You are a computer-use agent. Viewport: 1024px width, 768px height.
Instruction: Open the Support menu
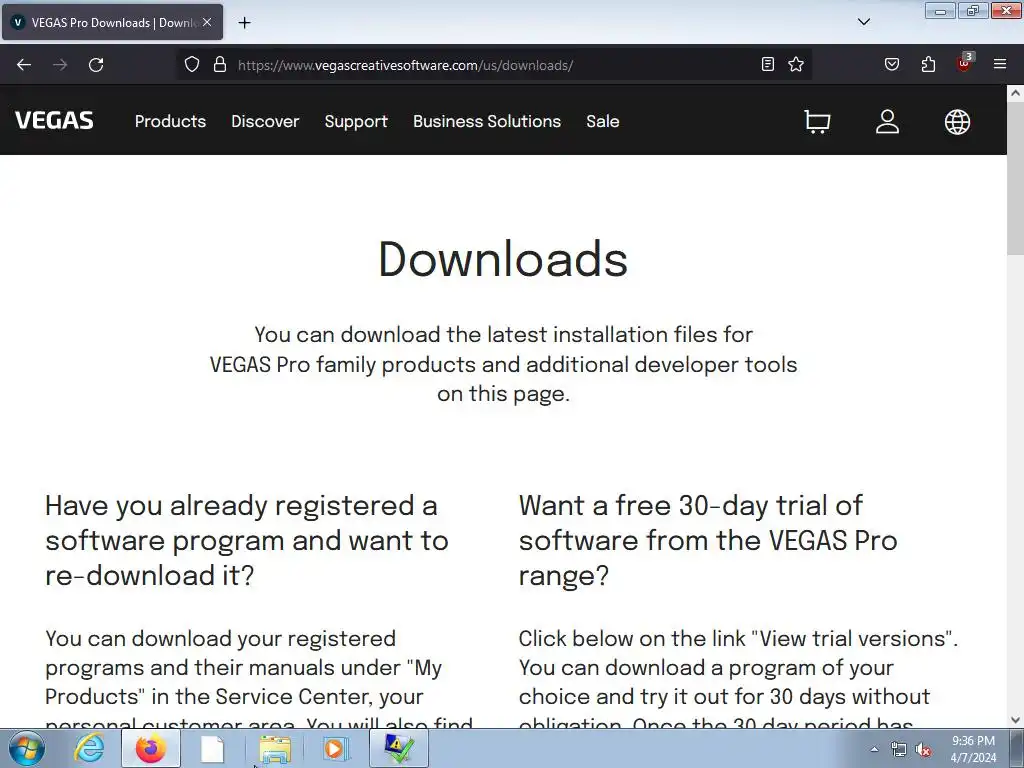coord(356,121)
